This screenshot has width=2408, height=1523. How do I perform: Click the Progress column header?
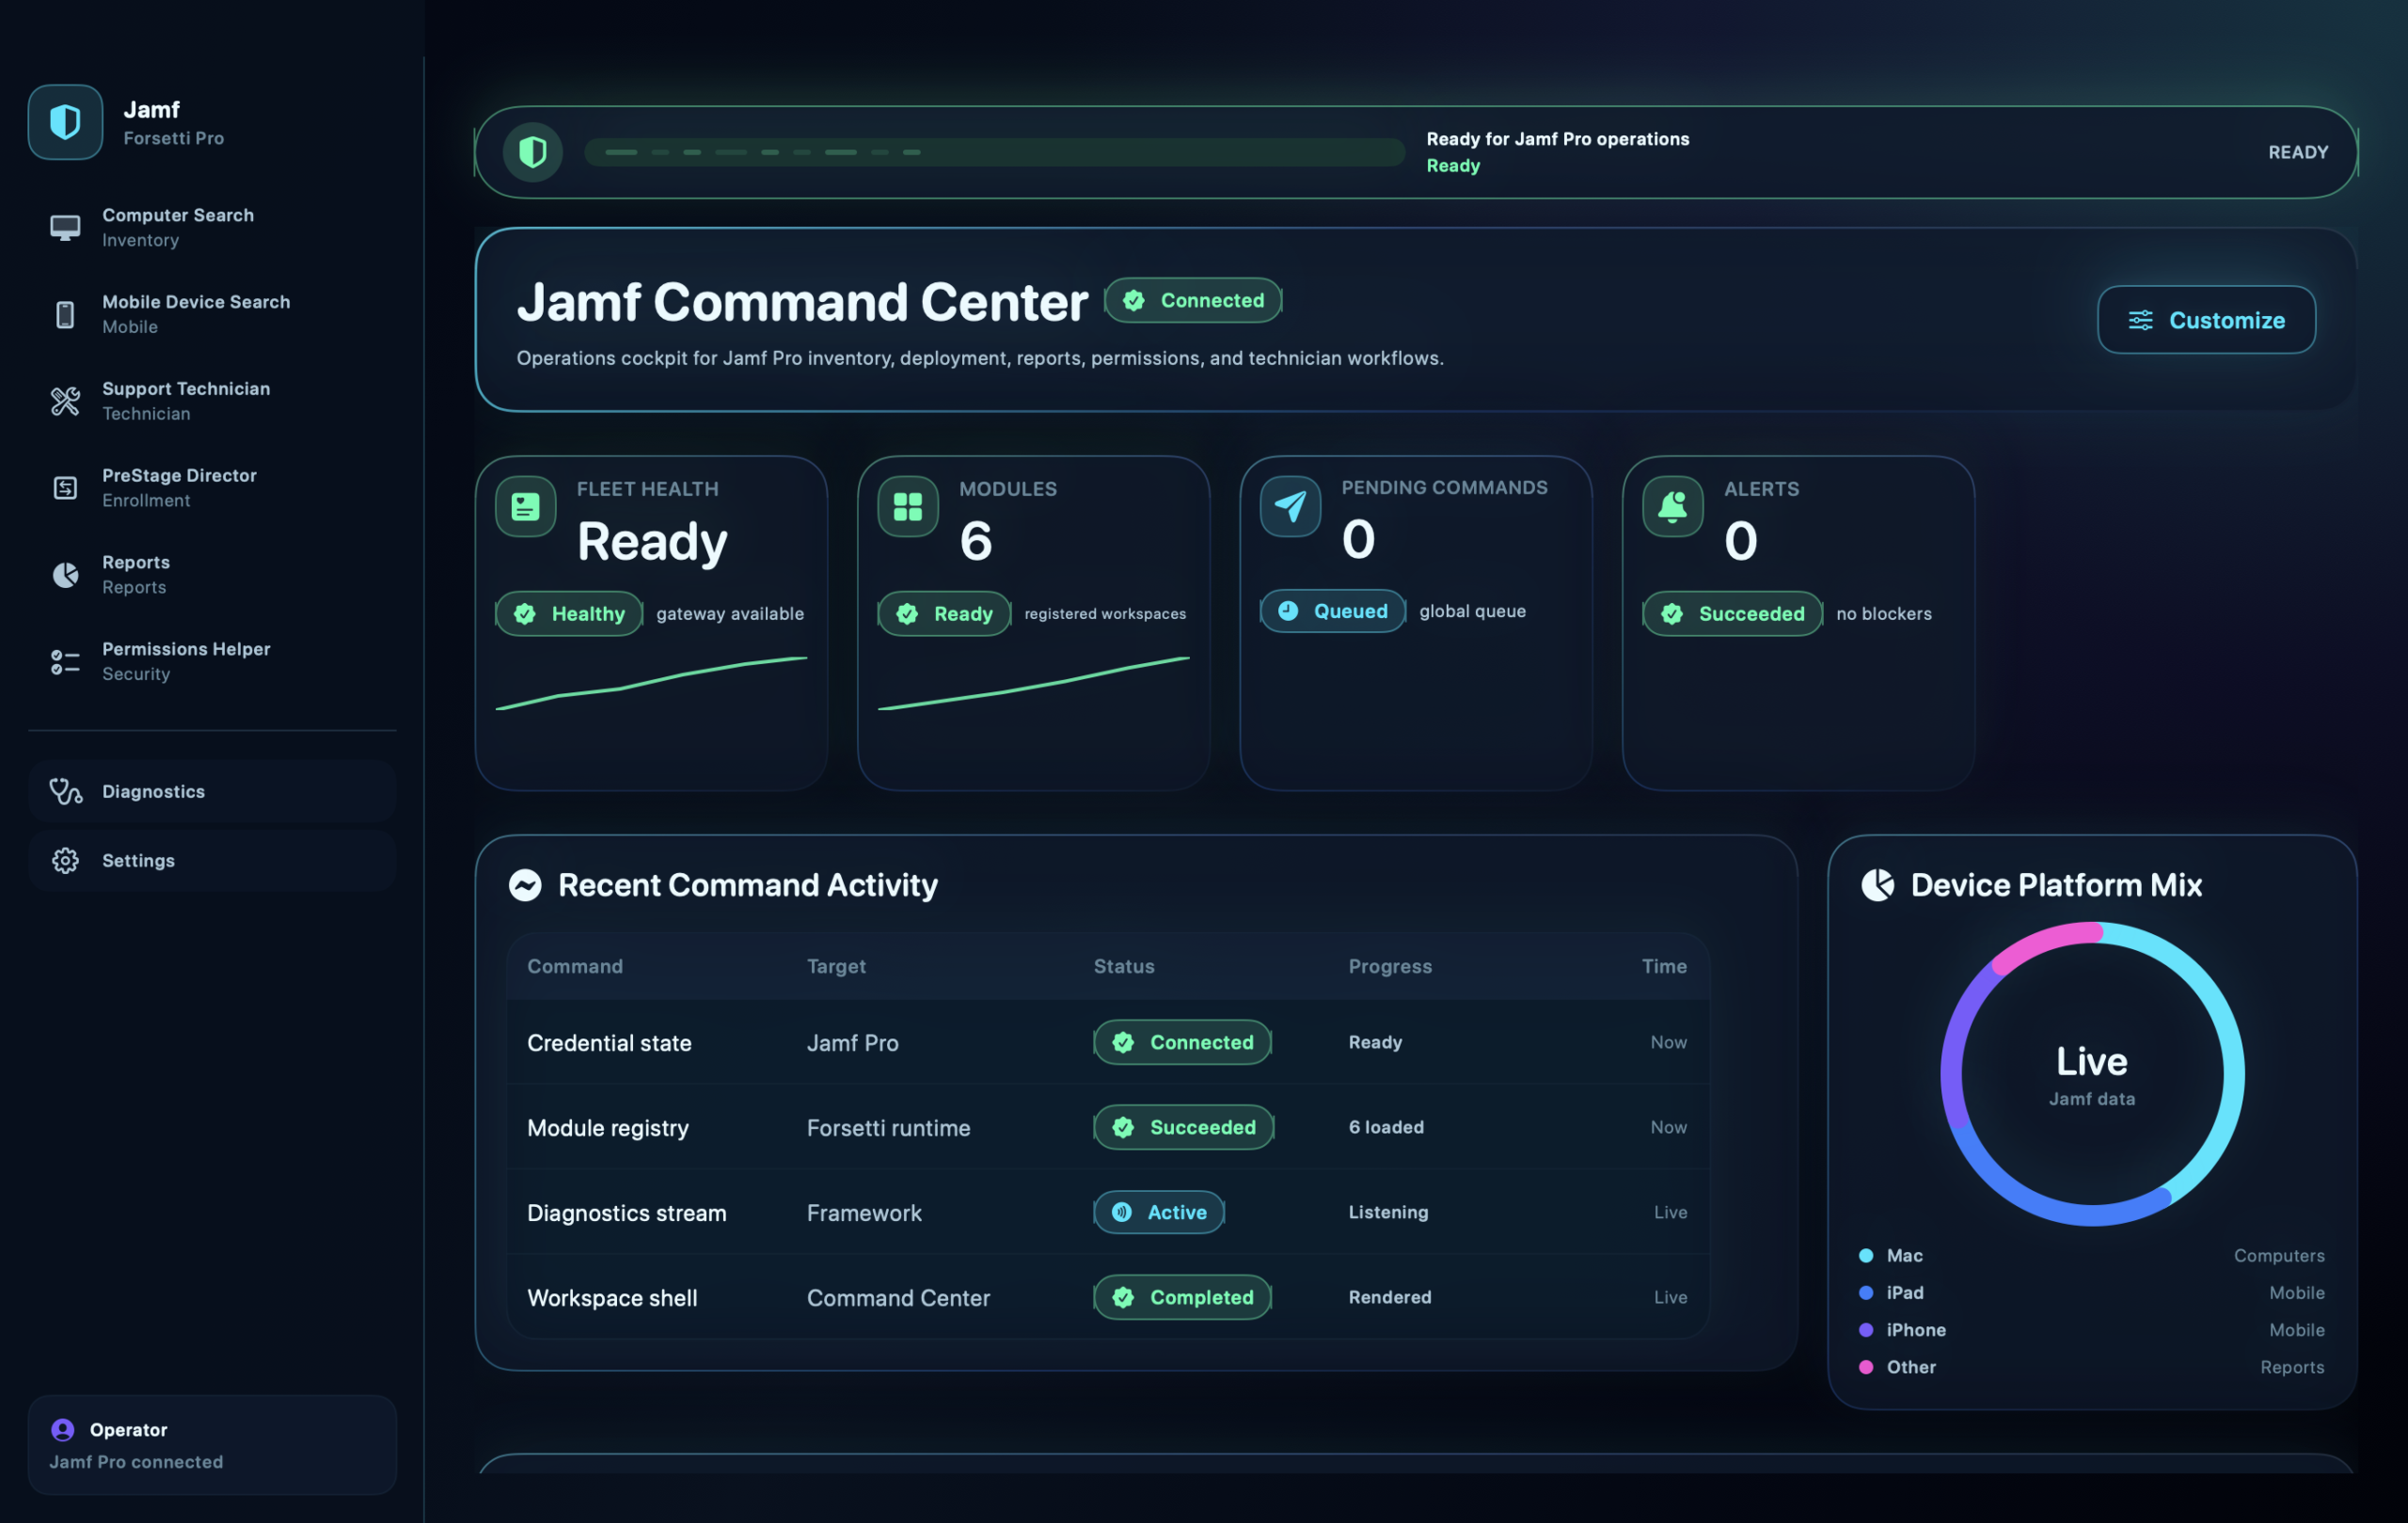(x=1390, y=966)
